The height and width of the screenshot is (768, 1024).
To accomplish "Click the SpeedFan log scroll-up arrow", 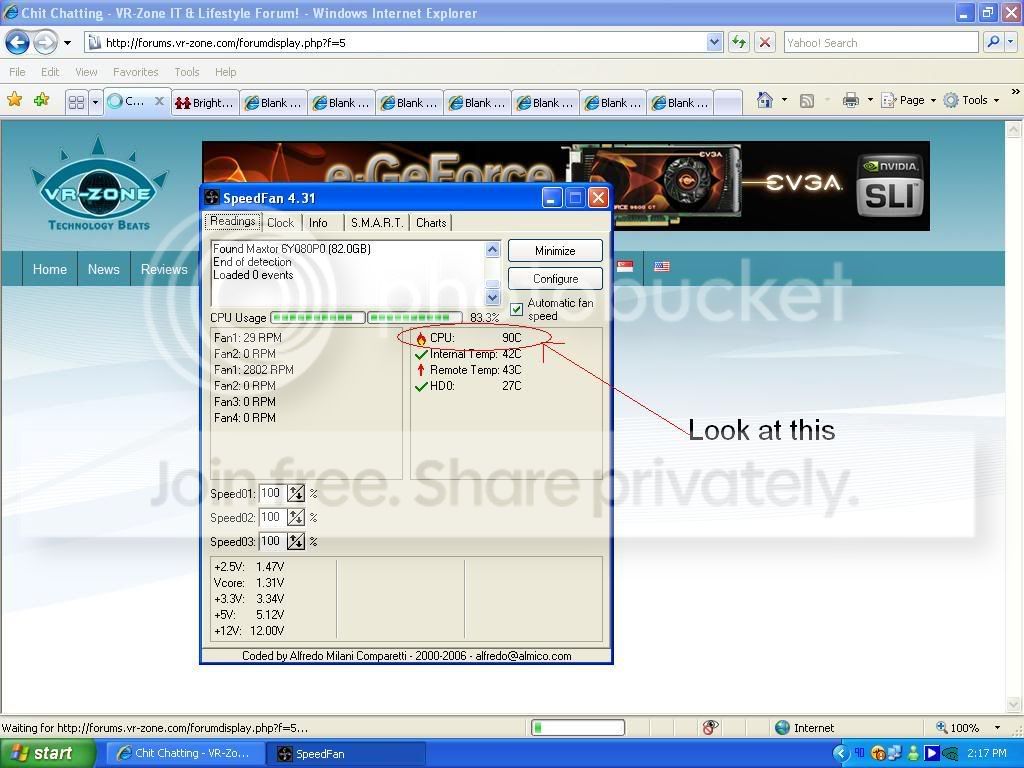I will (493, 249).
